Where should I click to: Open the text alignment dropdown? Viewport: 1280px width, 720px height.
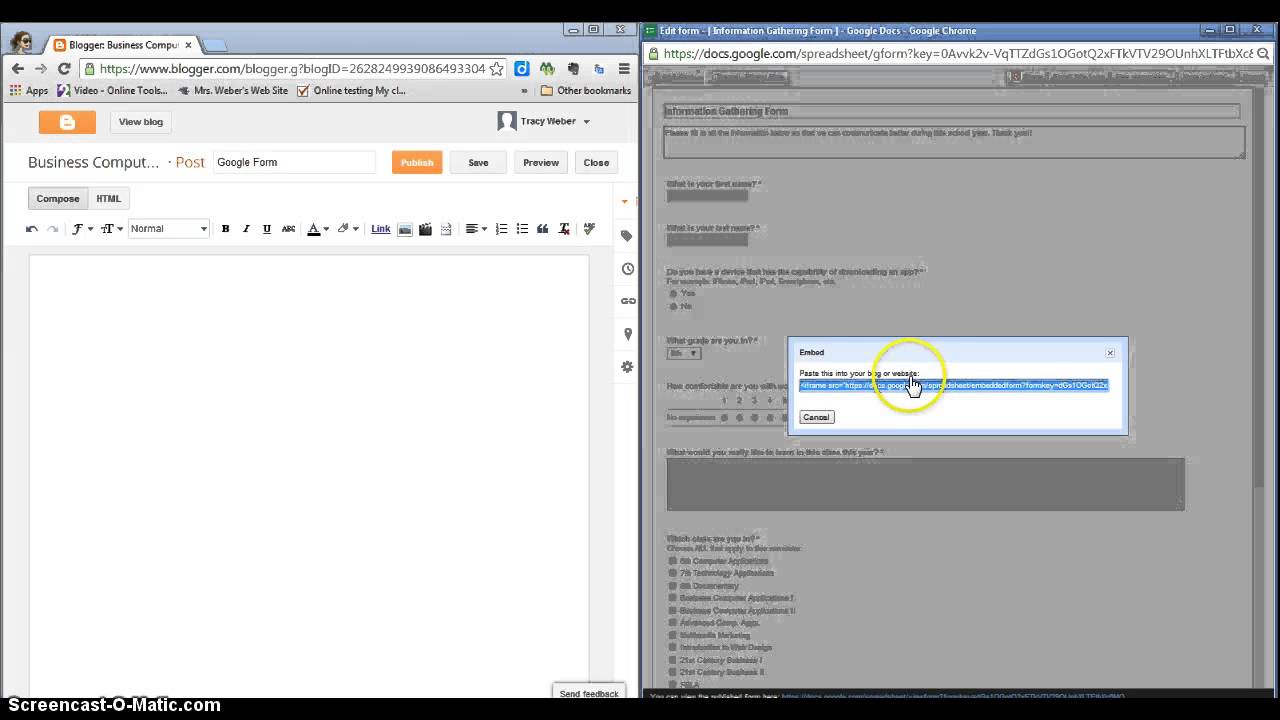click(x=476, y=229)
